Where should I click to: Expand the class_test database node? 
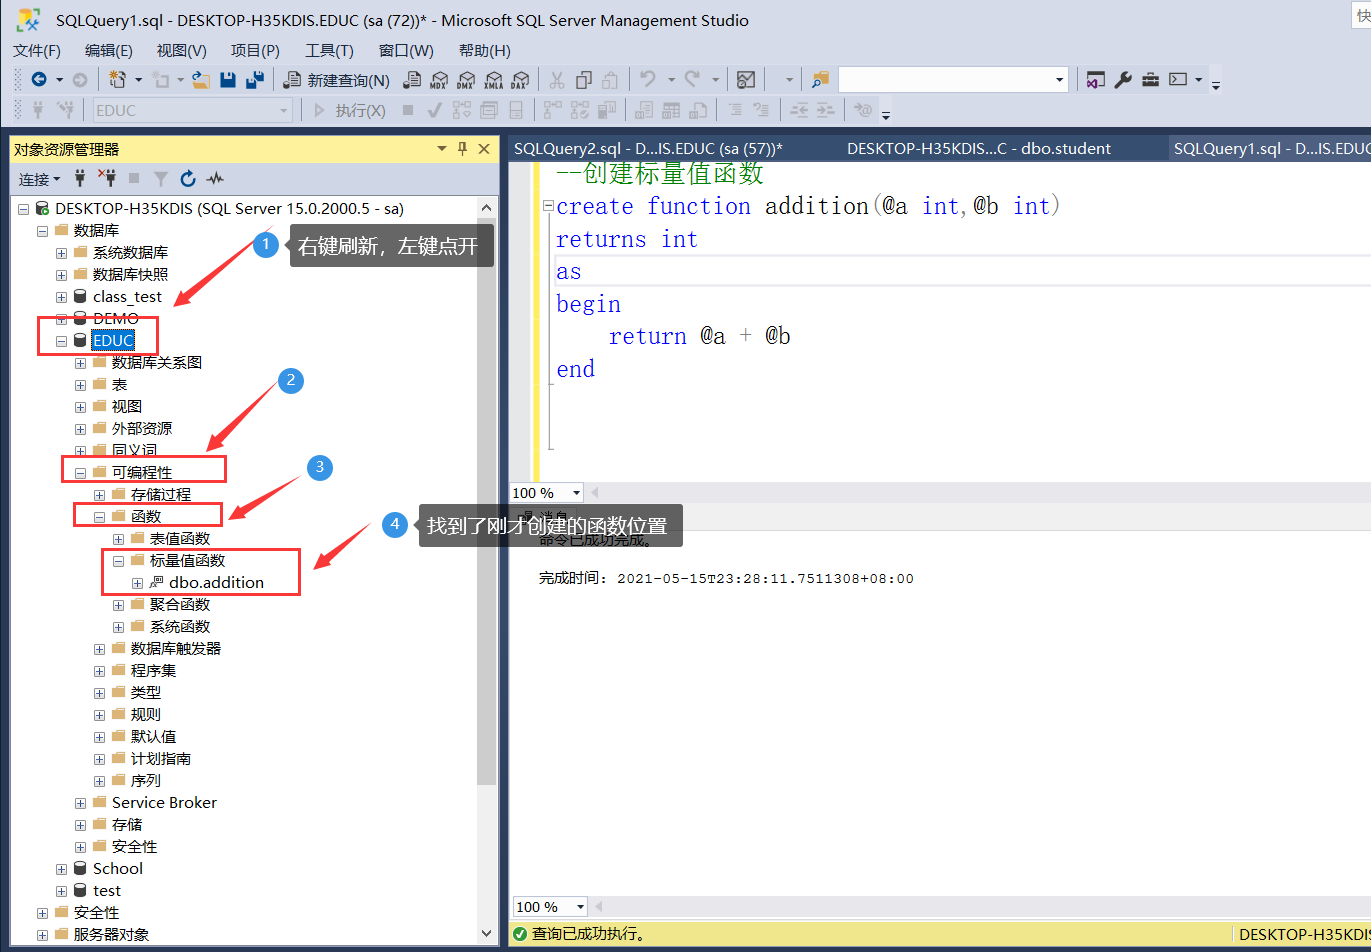pos(62,297)
